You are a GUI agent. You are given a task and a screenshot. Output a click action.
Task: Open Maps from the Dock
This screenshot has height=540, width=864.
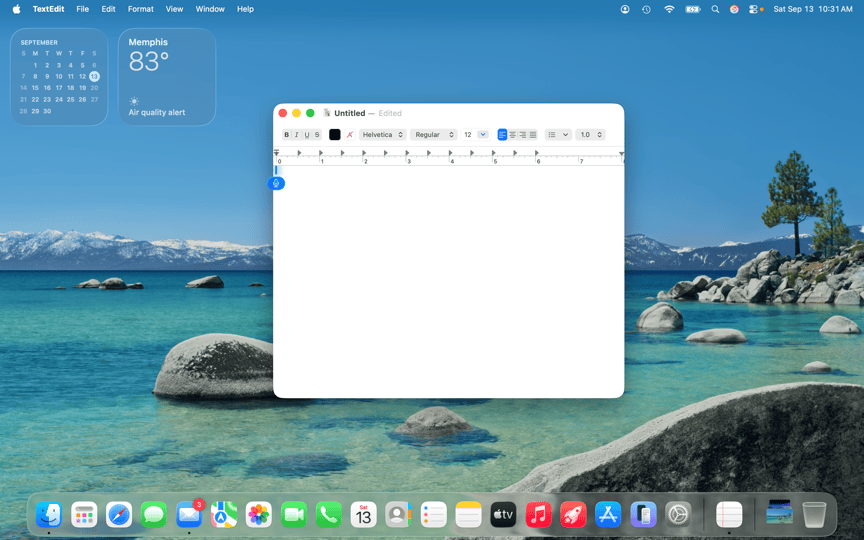click(x=224, y=515)
